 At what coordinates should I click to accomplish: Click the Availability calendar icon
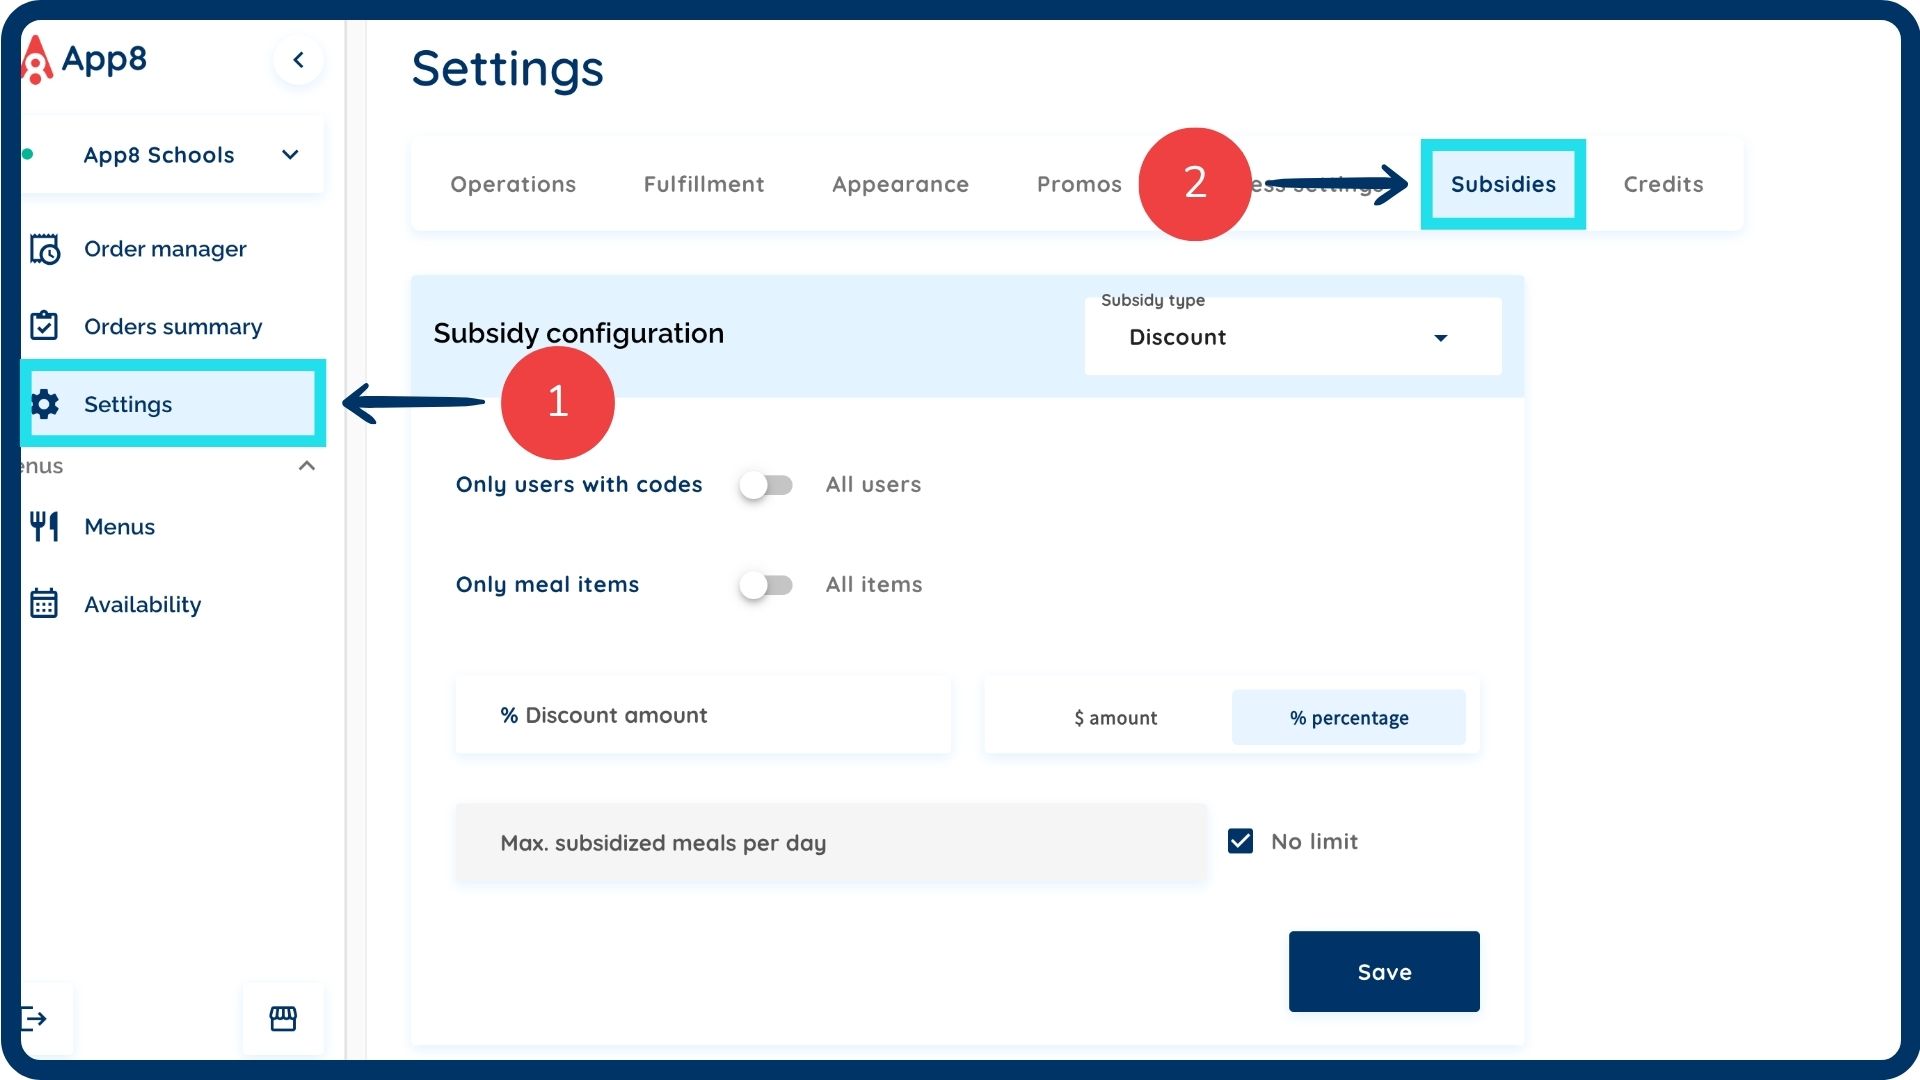[44, 604]
